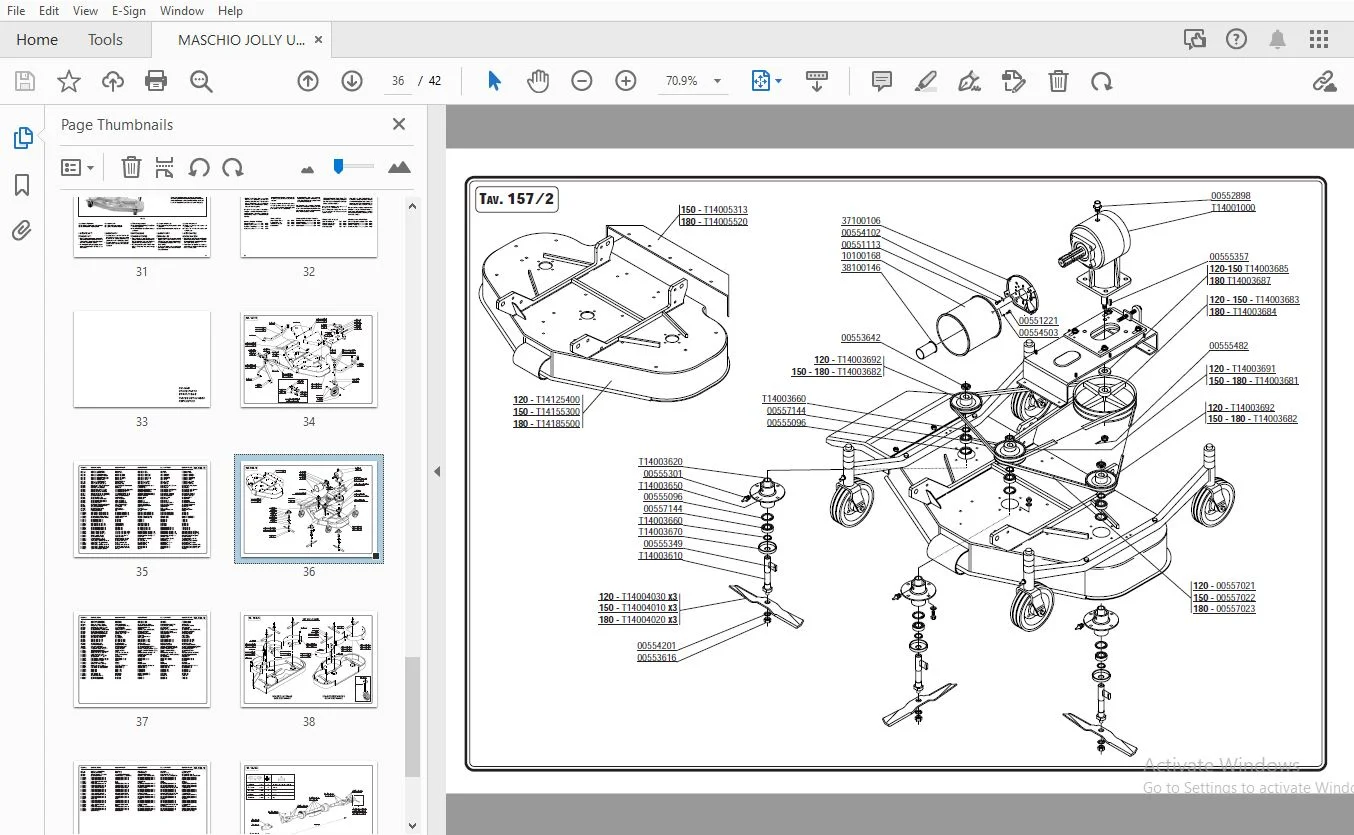The height and width of the screenshot is (835, 1354).
Task: Activate the Hand pan tool
Action: click(x=538, y=81)
